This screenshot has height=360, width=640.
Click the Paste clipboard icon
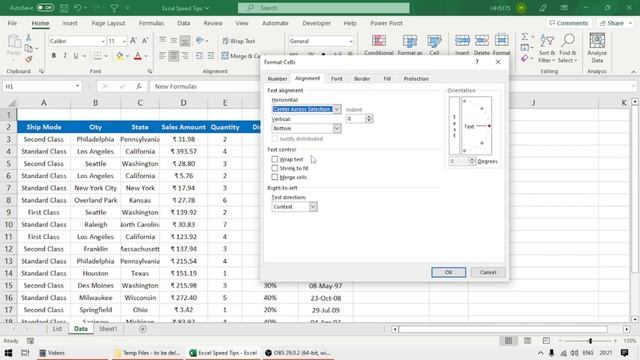tap(14, 42)
